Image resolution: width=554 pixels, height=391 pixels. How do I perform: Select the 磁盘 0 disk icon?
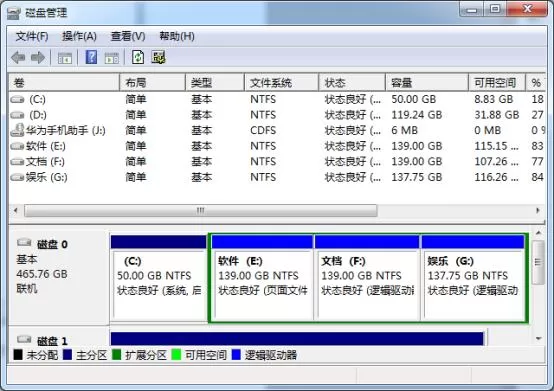(x=24, y=242)
